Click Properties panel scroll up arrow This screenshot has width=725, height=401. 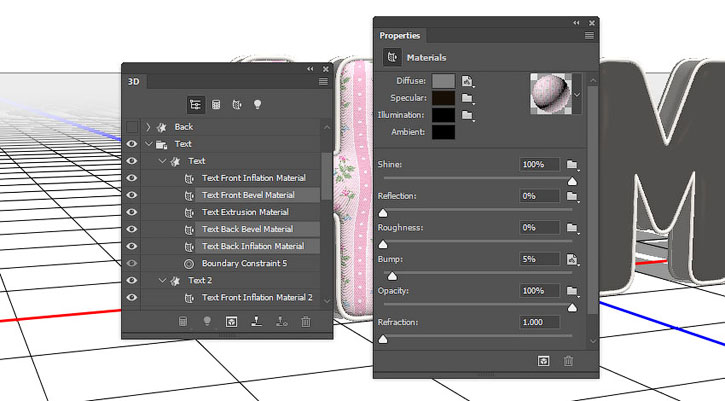593,81
